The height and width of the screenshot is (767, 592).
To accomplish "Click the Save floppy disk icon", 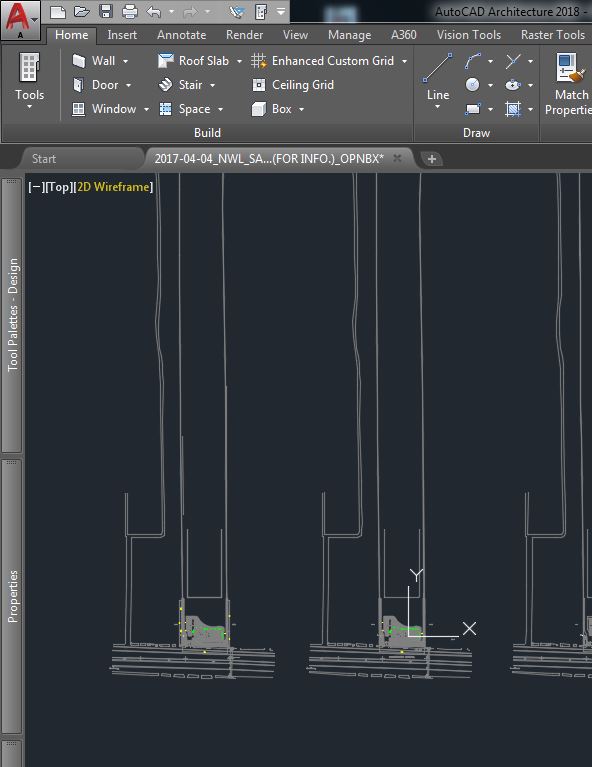I will pos(106,11).
